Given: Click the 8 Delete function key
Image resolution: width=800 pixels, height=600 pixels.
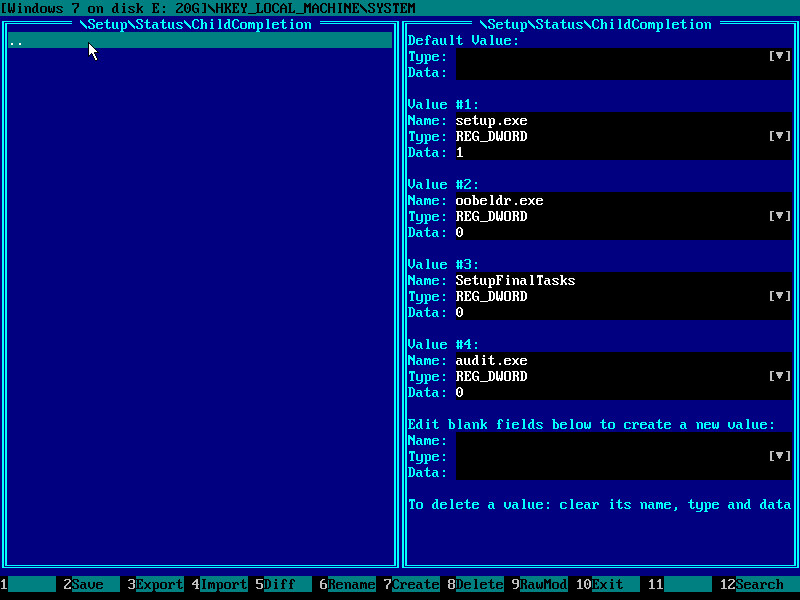Looking at the screenshot, I should [x=476, y=584].
